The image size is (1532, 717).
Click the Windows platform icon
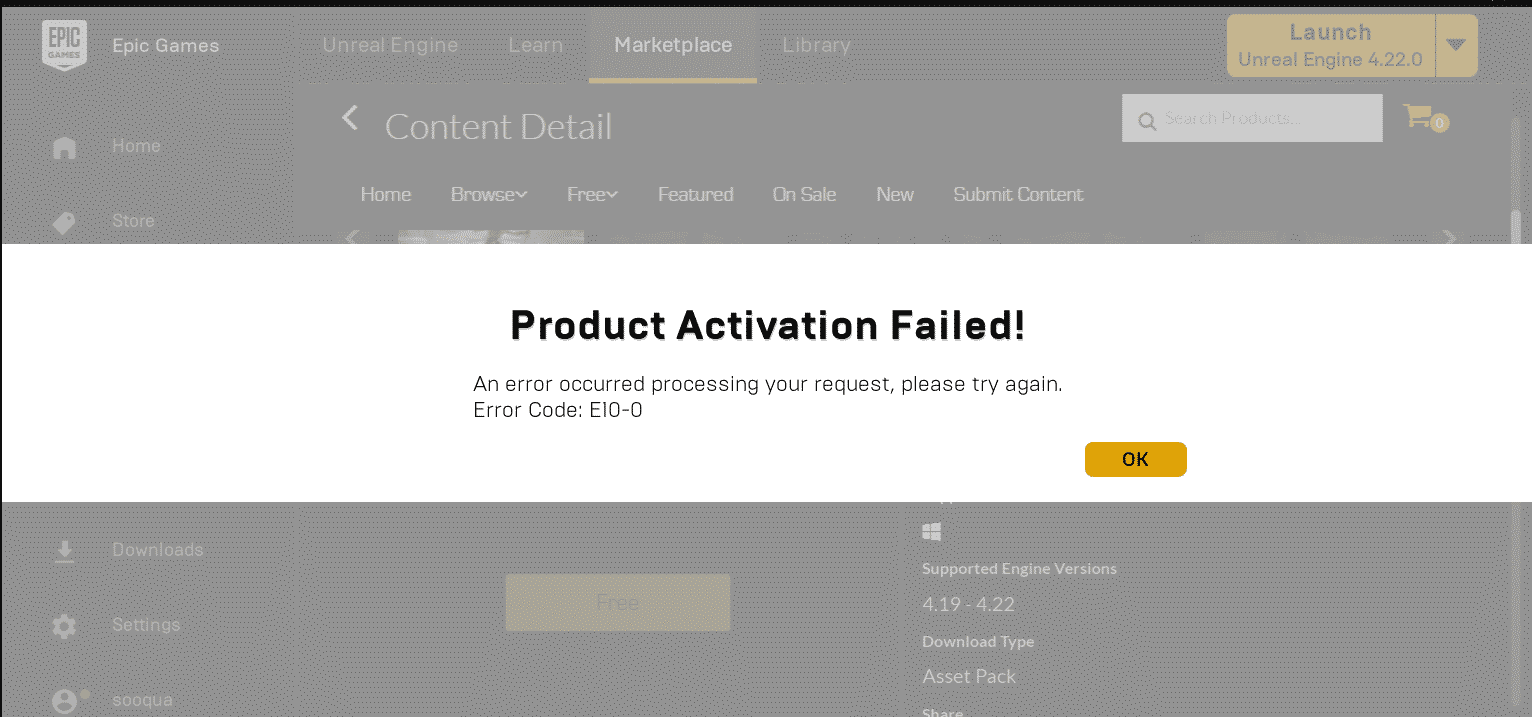pos(932,532)
